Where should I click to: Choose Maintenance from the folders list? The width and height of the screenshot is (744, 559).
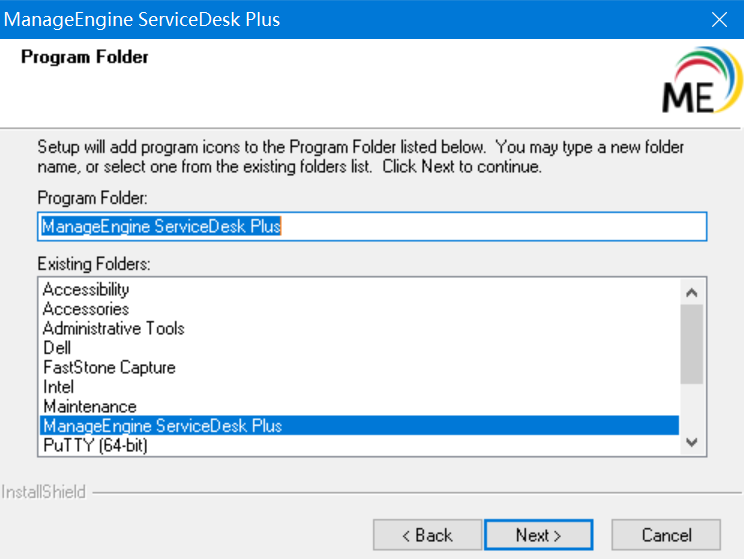pos(89,407)
